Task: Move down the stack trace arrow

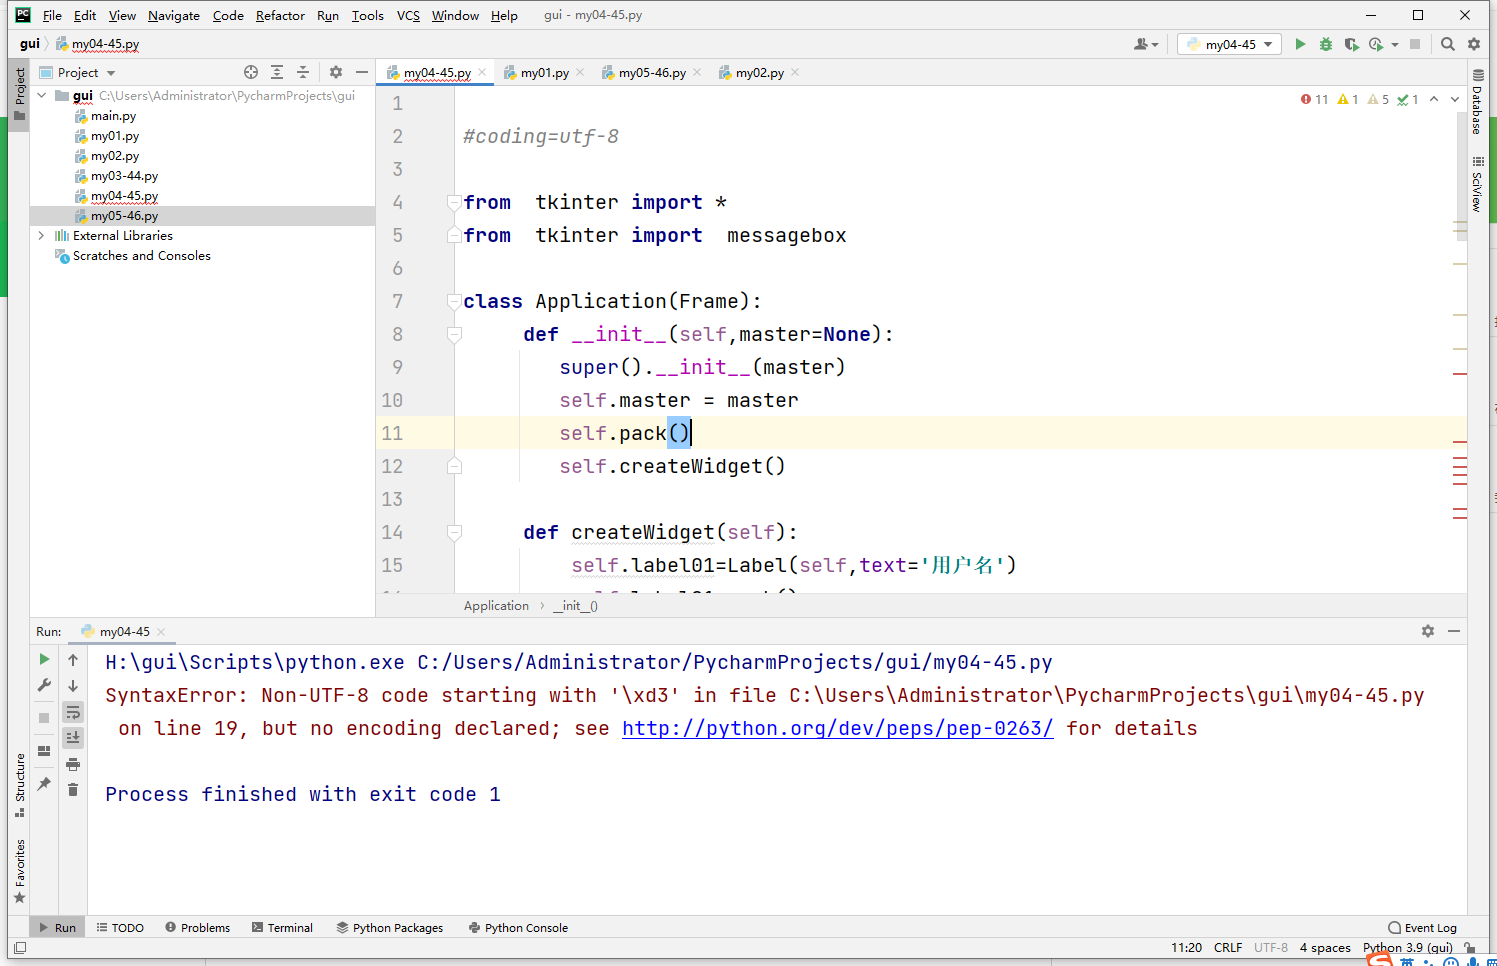Action: tap(73, 686)
